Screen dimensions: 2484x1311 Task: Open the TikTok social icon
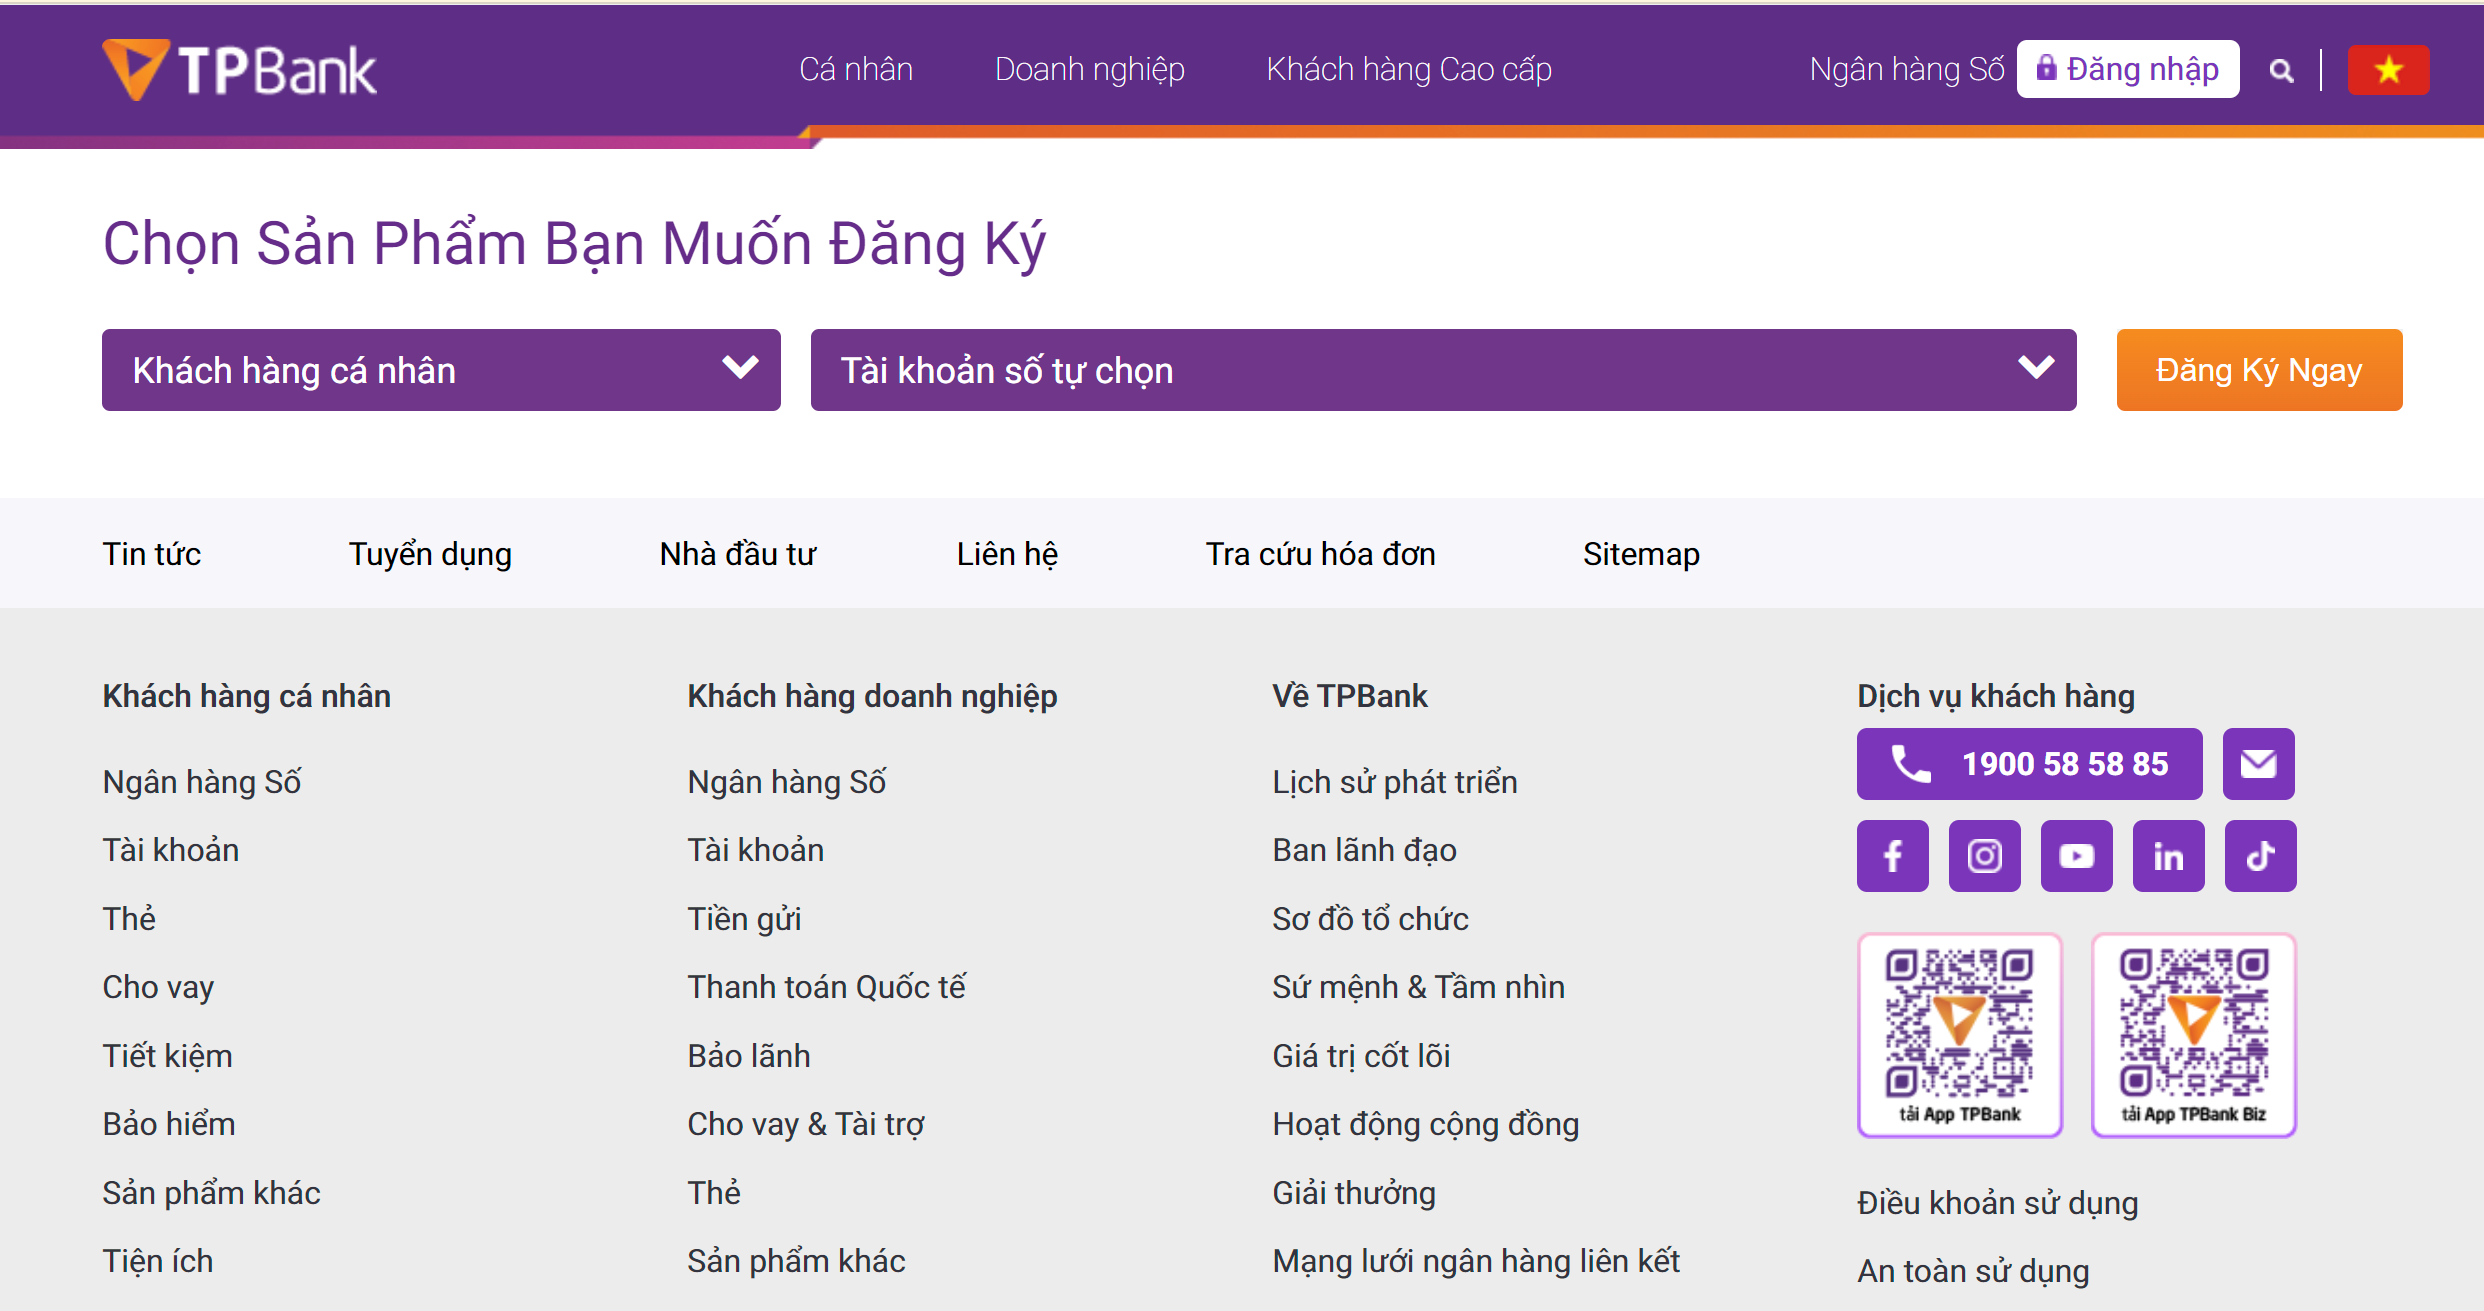click(x=2261, y=856)
